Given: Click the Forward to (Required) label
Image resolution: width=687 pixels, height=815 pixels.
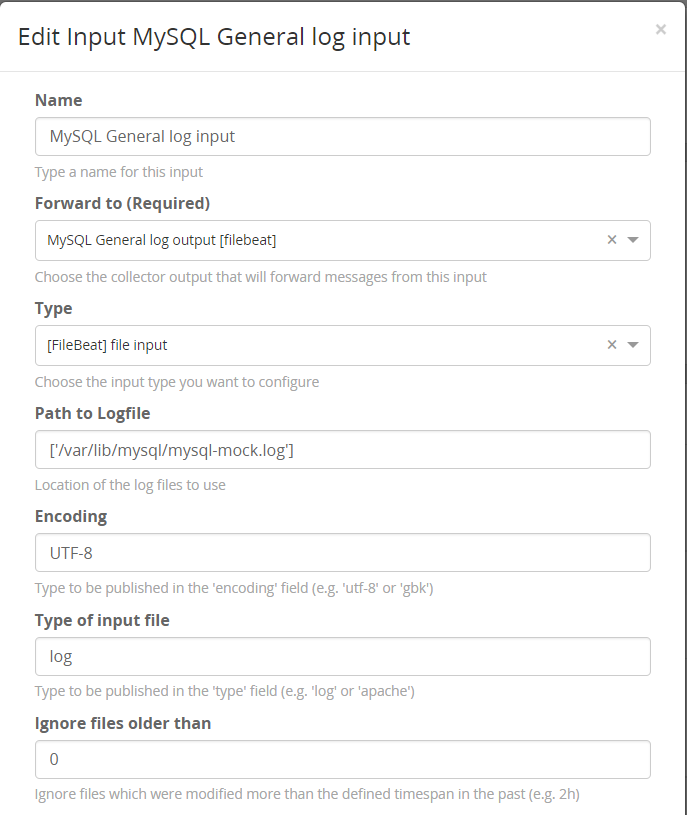Looking at the screenshot, I should pyautogui.click(x=122, y=204).
